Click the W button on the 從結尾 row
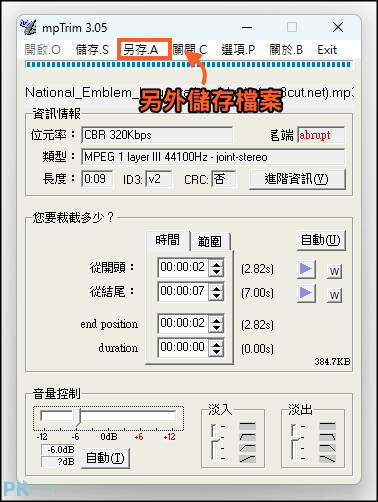The image size is (378, 502). coord(334,295)
